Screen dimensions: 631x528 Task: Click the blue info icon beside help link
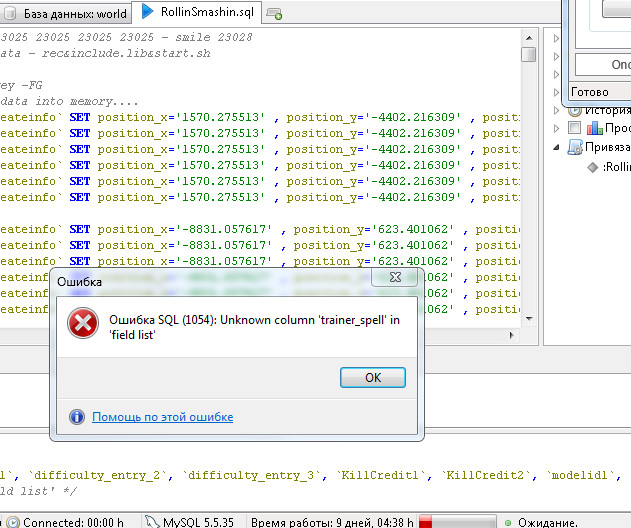(x=77, y=416)
